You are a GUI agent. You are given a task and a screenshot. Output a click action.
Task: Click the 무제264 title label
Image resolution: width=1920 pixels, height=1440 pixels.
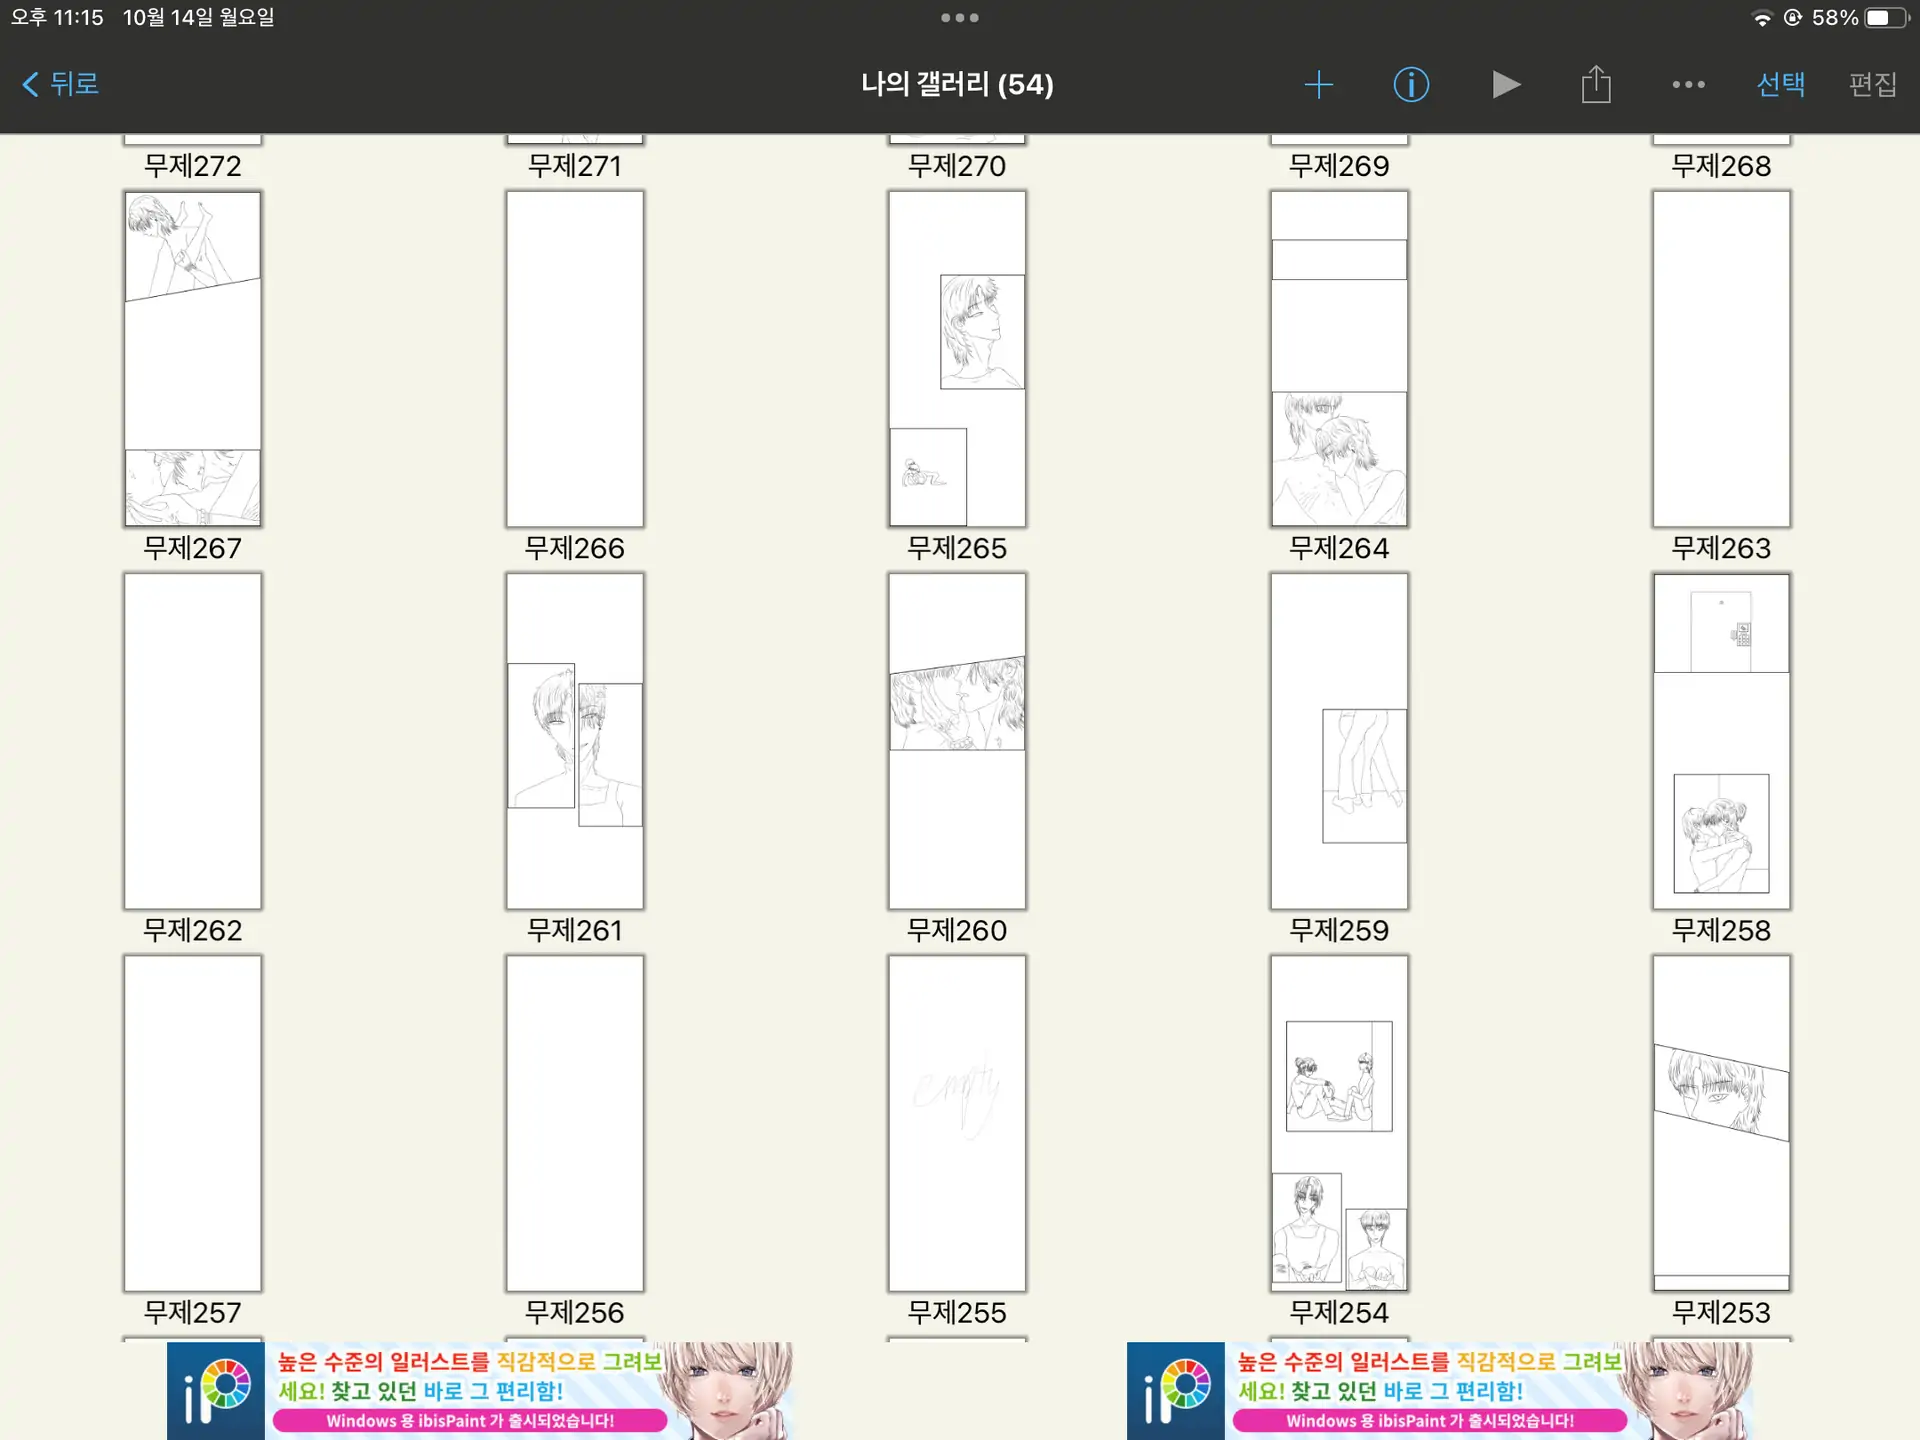1339,548
